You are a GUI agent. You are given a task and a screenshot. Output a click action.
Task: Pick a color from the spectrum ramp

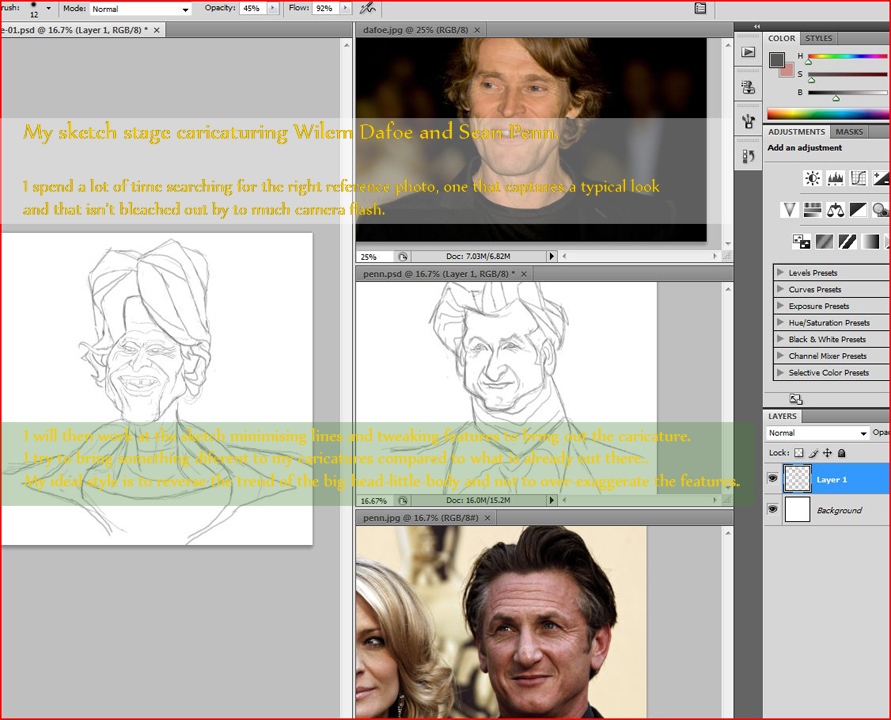(827, 114)
